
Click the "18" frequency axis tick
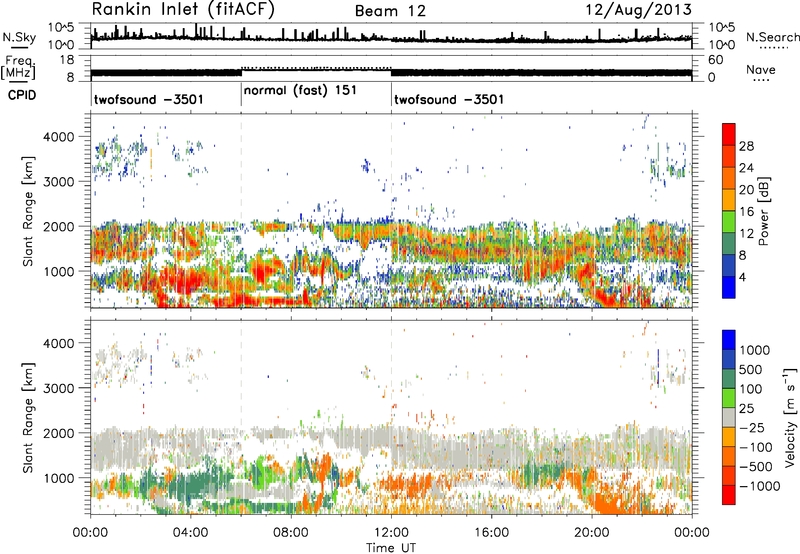67,60
